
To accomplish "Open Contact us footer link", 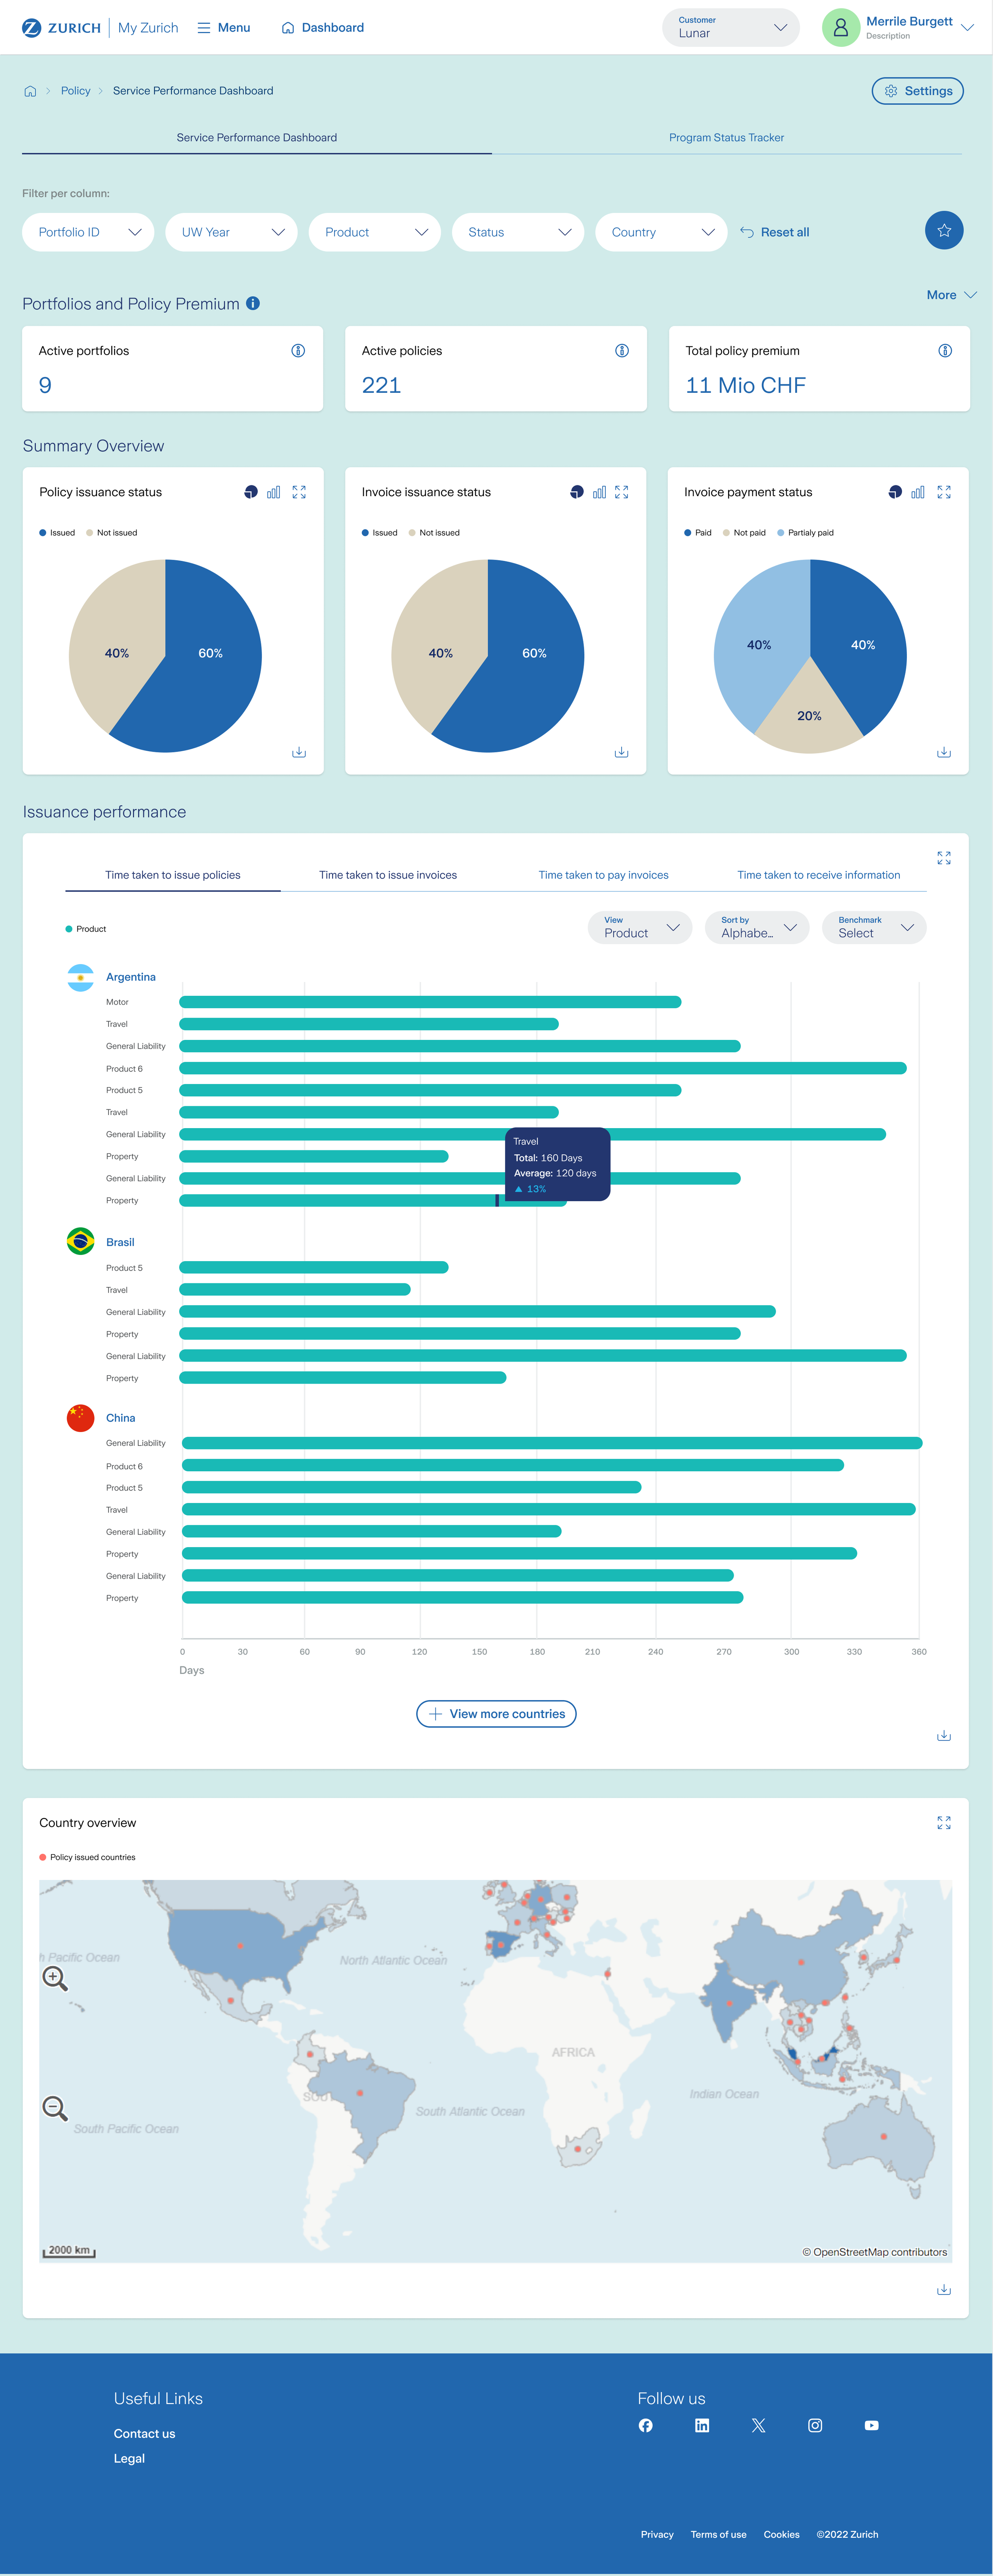I will (x=144, y=2434).
